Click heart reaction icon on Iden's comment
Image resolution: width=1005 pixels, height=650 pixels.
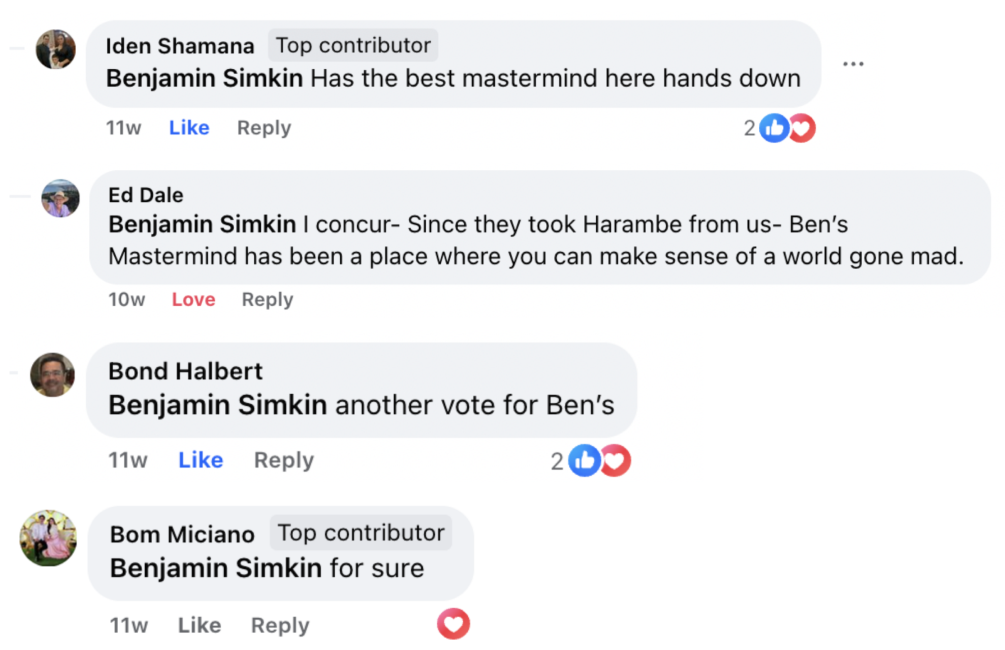(x=801, y=128)
